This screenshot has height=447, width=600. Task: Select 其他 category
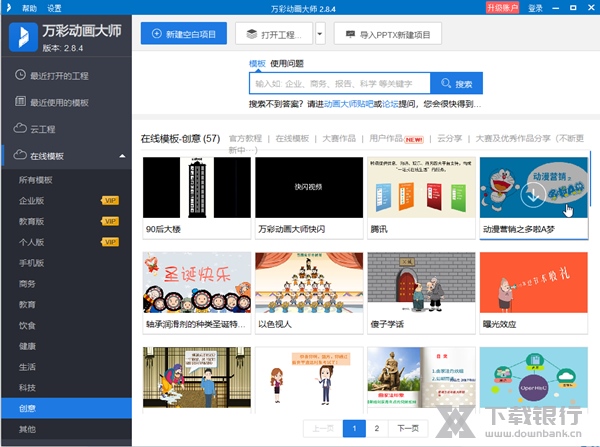click(67, 429)
